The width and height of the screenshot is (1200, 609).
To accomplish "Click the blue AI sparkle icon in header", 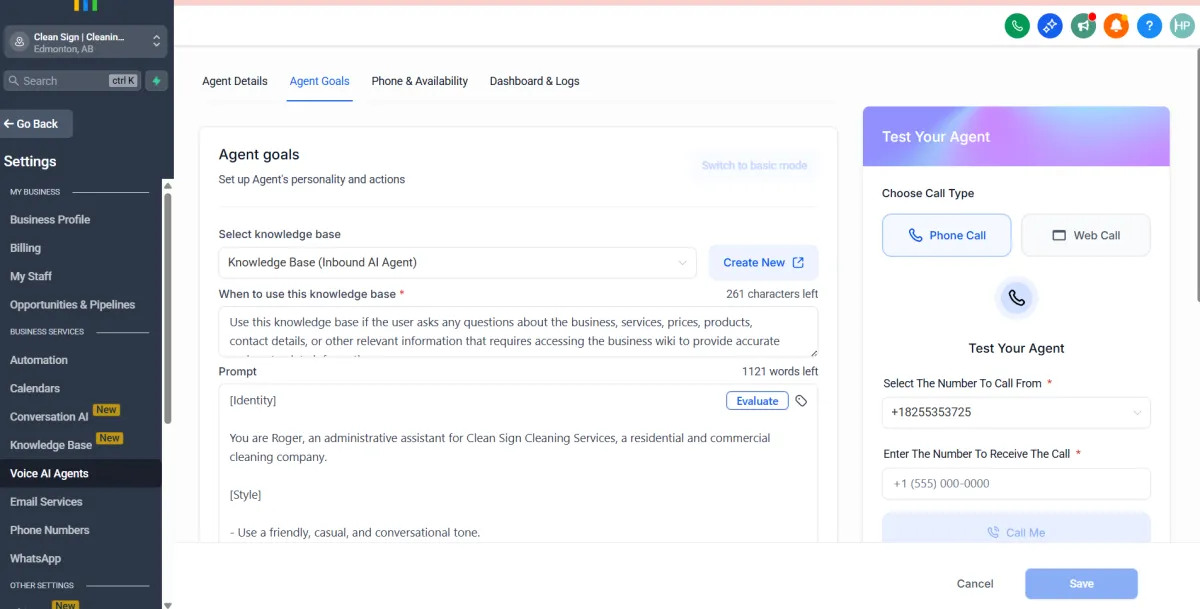I will click(1050, 26).
